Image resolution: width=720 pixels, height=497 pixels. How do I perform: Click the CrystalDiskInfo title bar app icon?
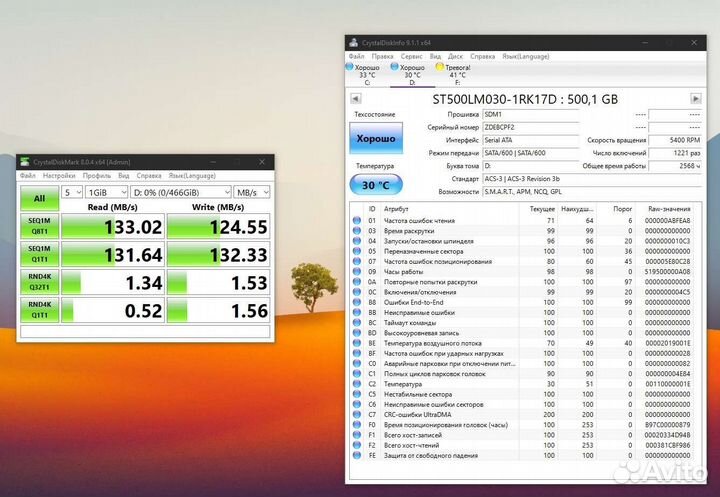[353, 42]
